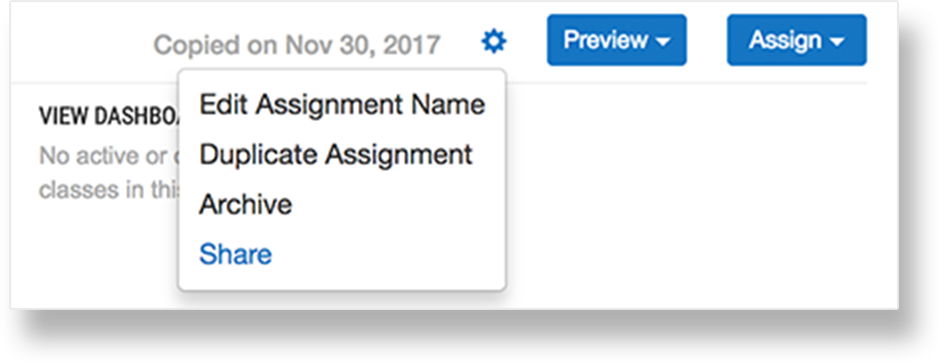Click the 'No active or' gray message
938x362 pixels.
[109, 156]
